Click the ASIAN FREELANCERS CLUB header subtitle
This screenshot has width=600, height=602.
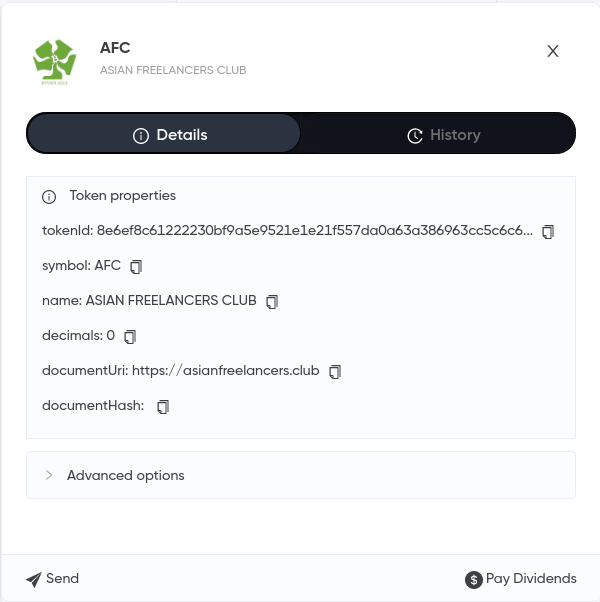click(173, 70)
